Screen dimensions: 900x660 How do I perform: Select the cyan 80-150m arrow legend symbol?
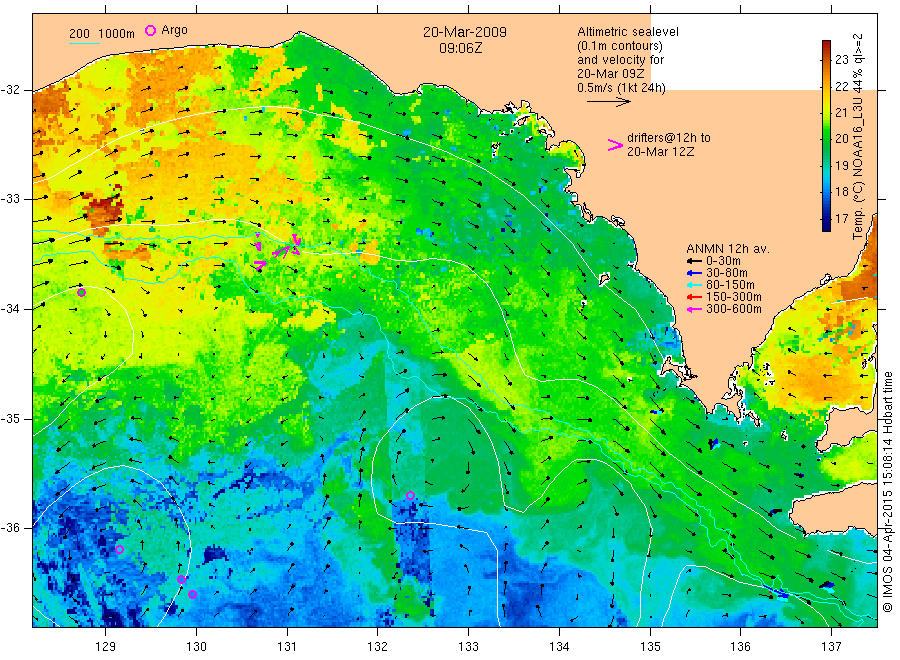695,285
